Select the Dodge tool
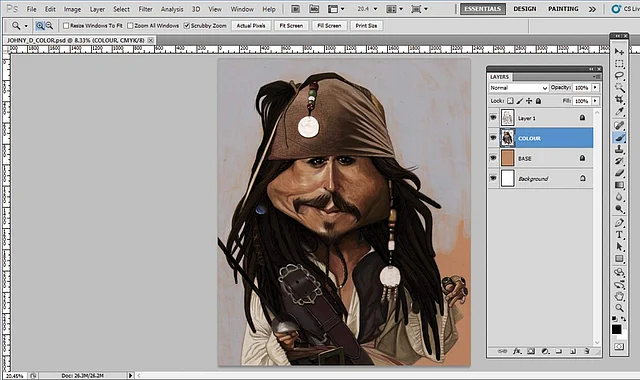640x380 pixels. (x=619, y=209)
